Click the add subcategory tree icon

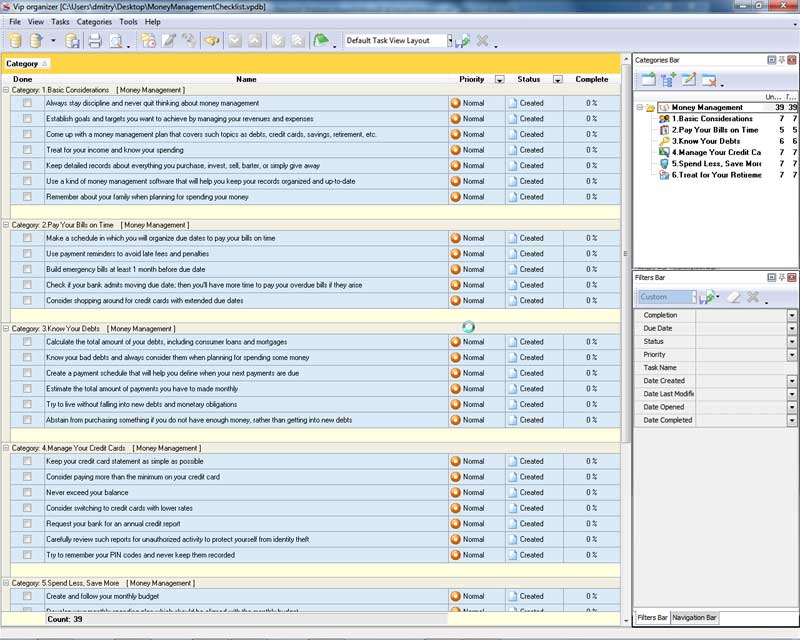coord(667,80)
